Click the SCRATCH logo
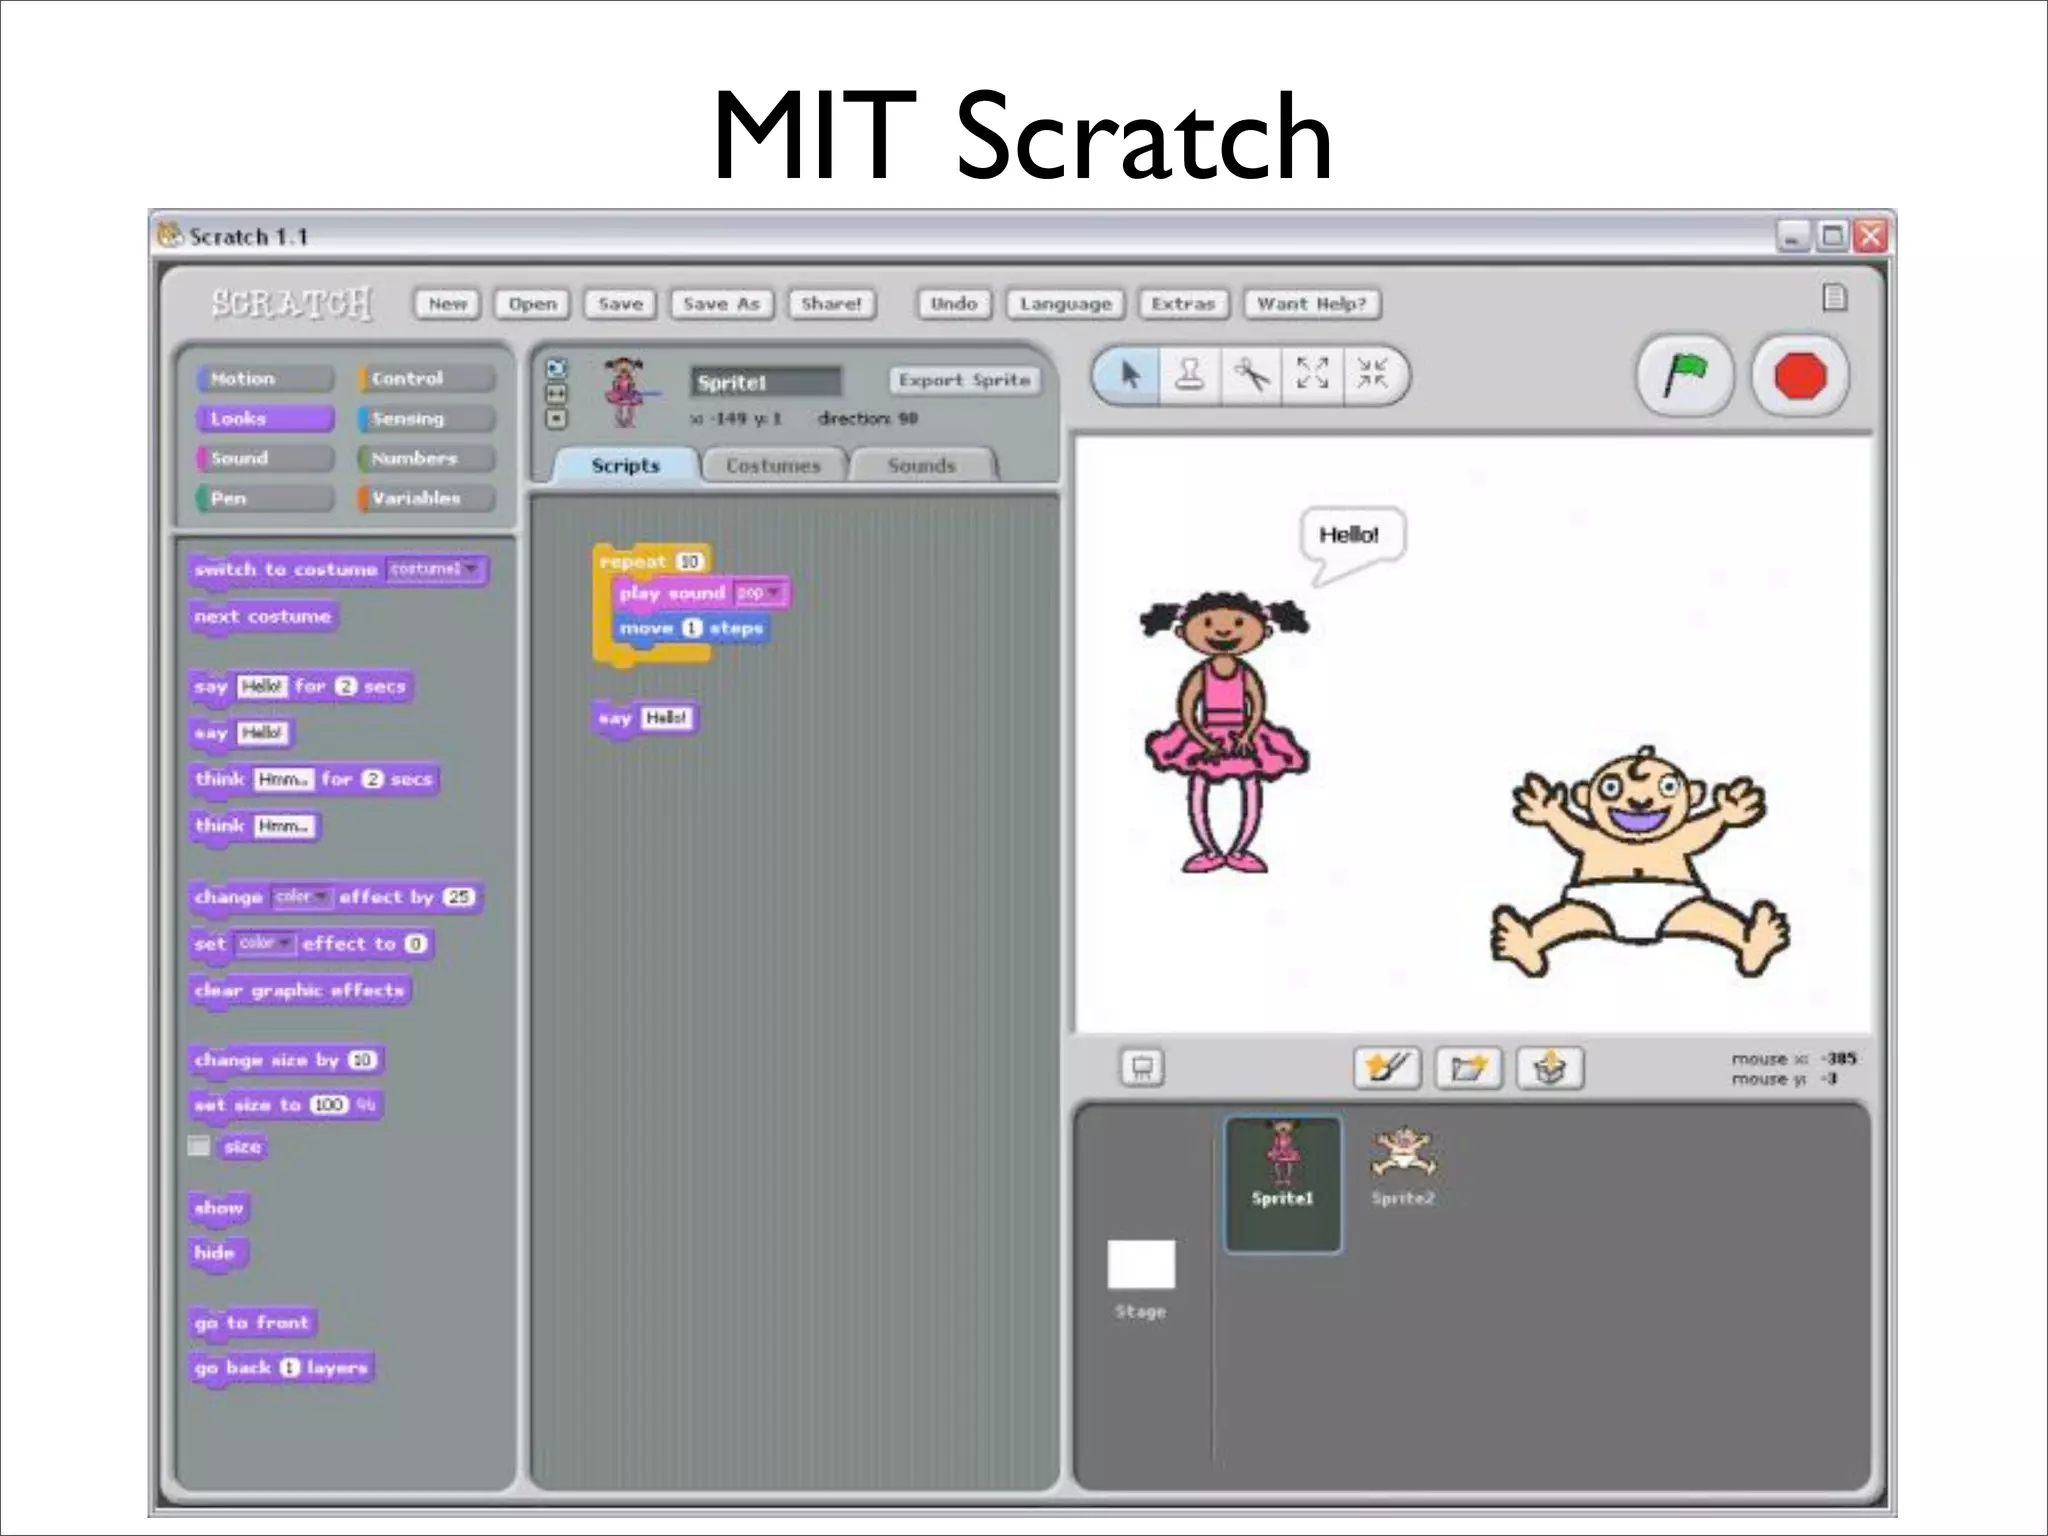 pyautogui.click(x=291, y=302)
